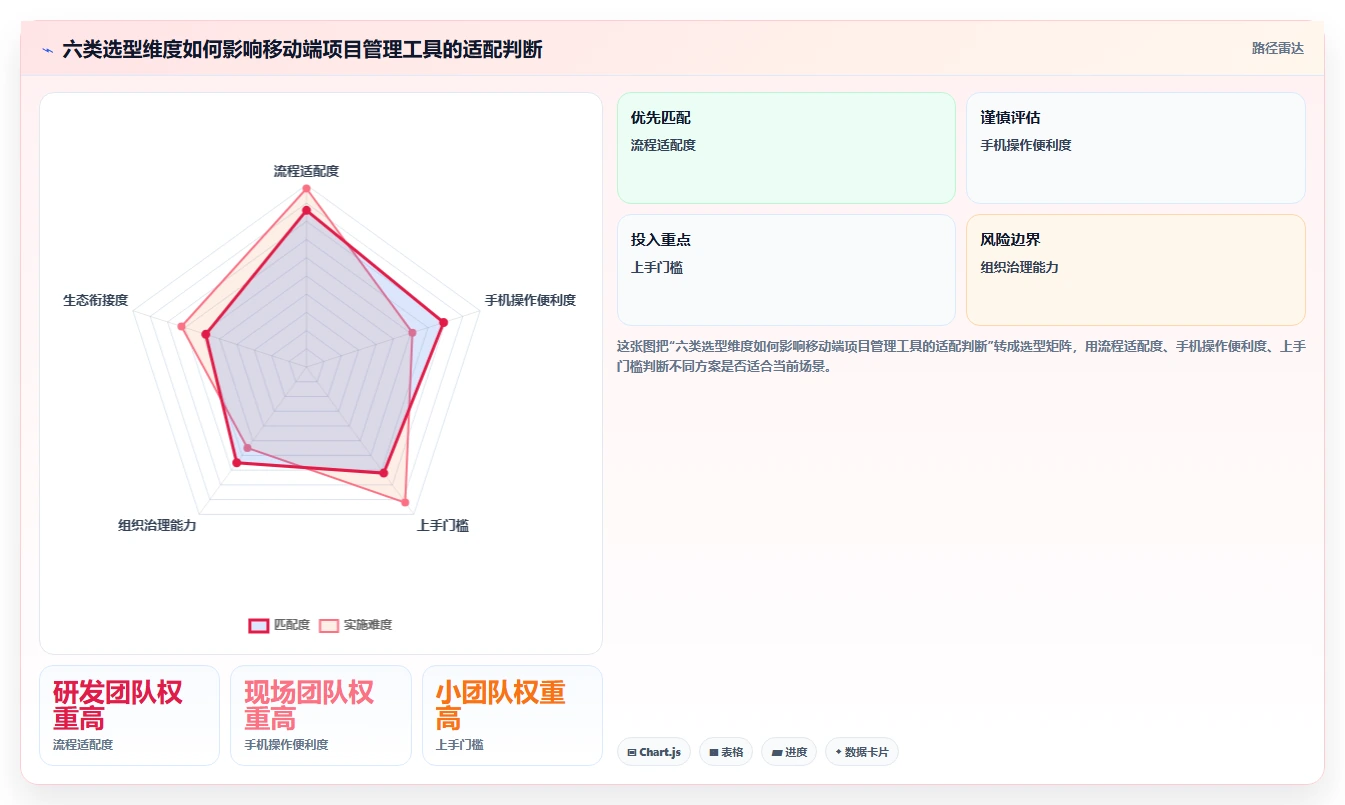
Task: Click the 小团队权重高 stat card
Action: tap(512, 716)
